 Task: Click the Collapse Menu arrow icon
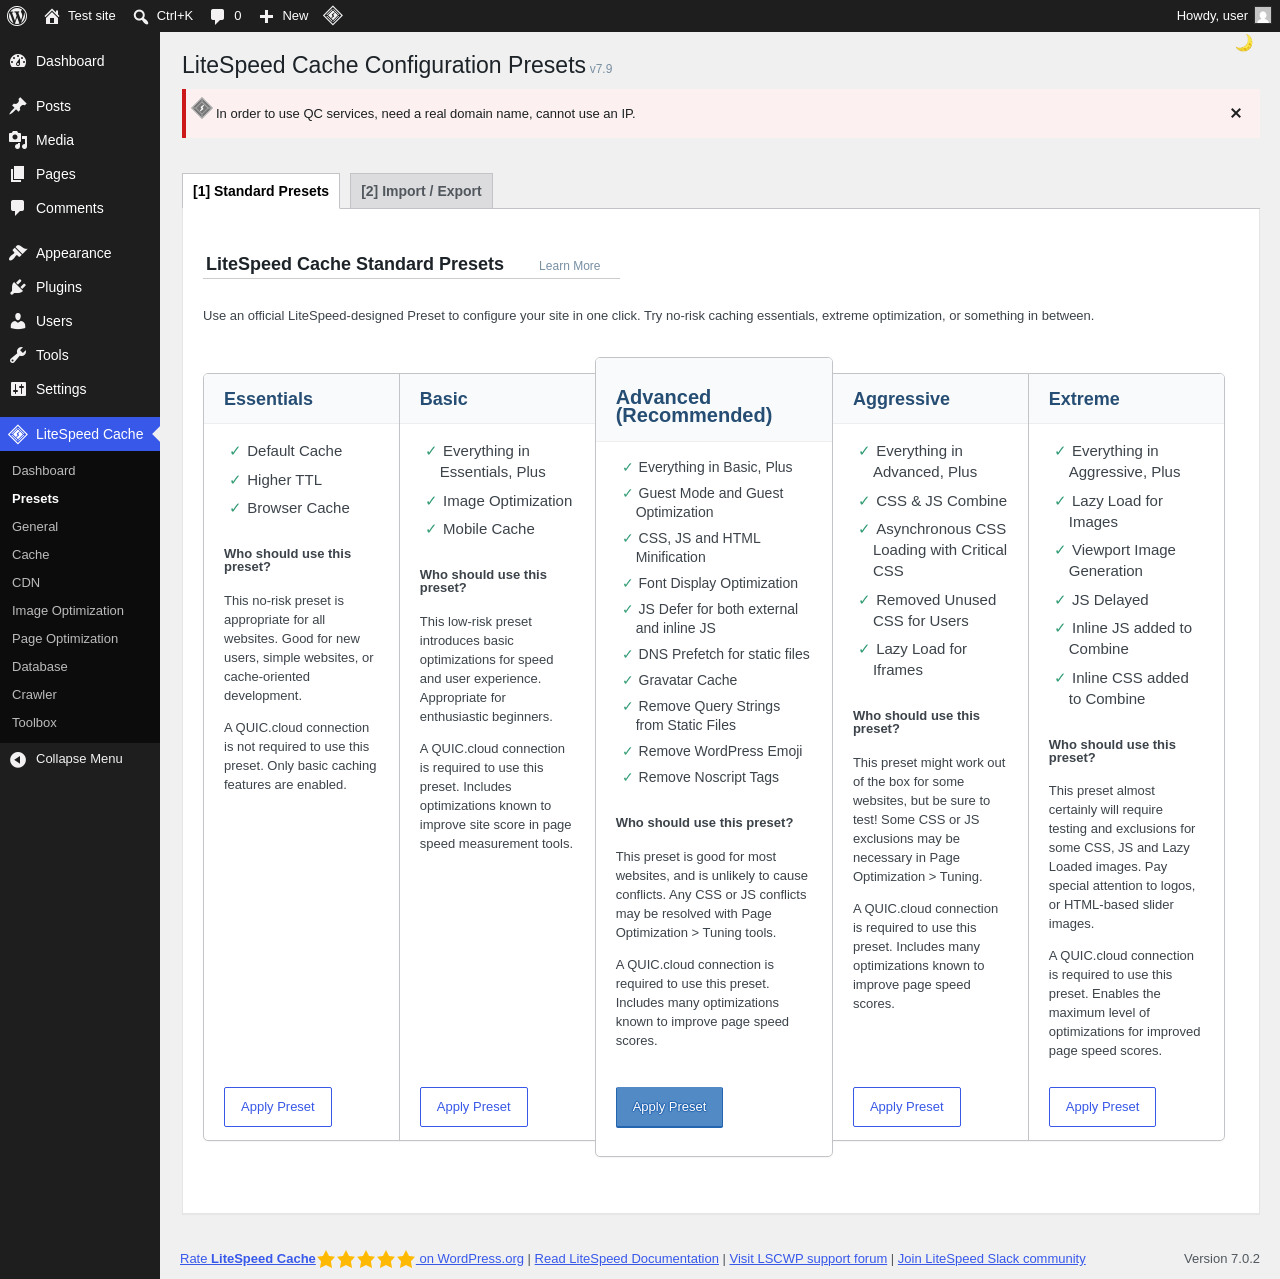(x=18, y=759)
